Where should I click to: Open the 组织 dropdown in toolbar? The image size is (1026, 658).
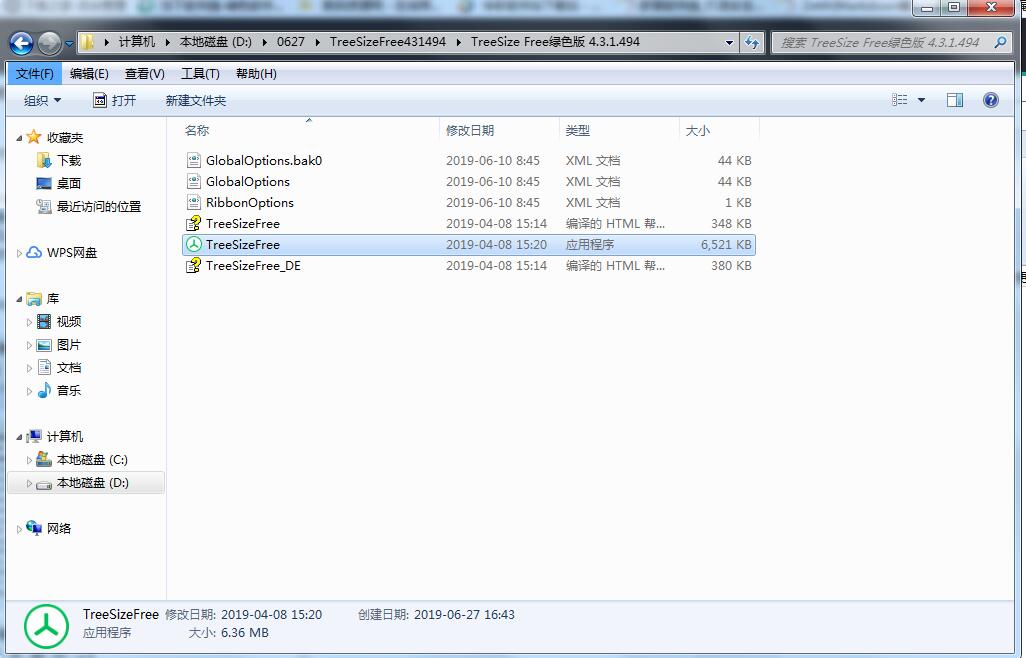[42, 100]
